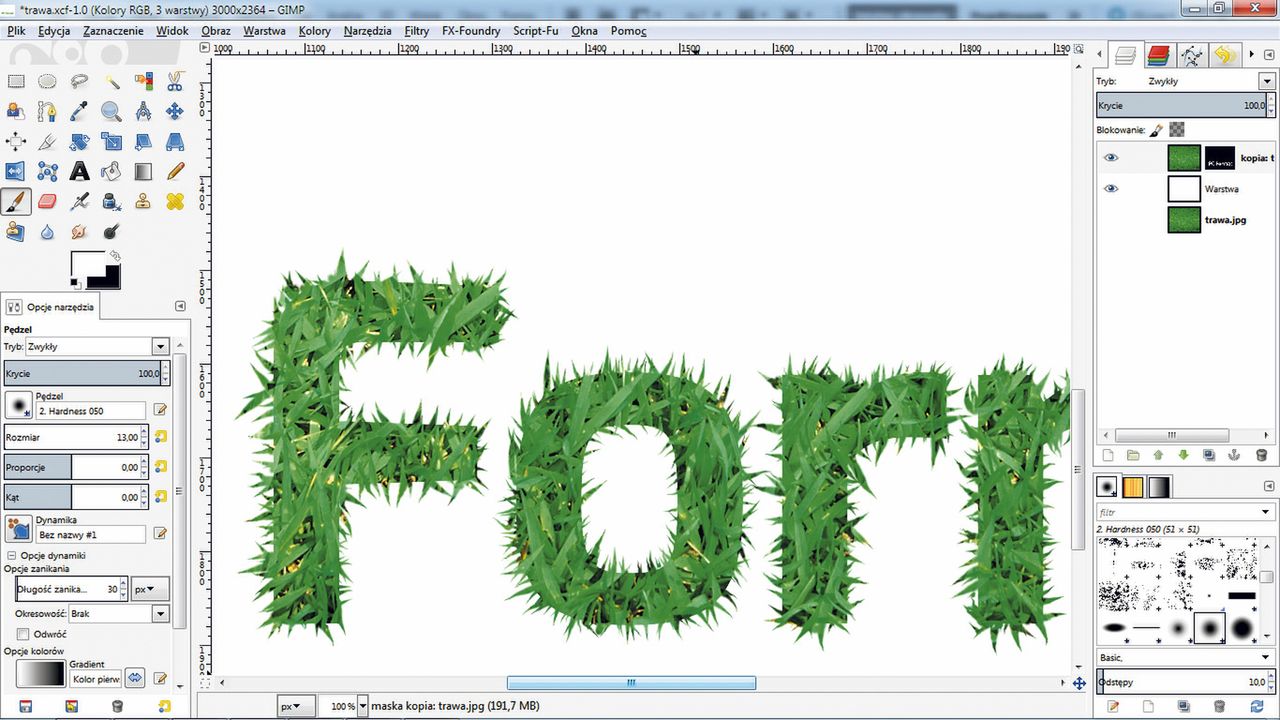Select the Perspective tool

pos(175,142)
